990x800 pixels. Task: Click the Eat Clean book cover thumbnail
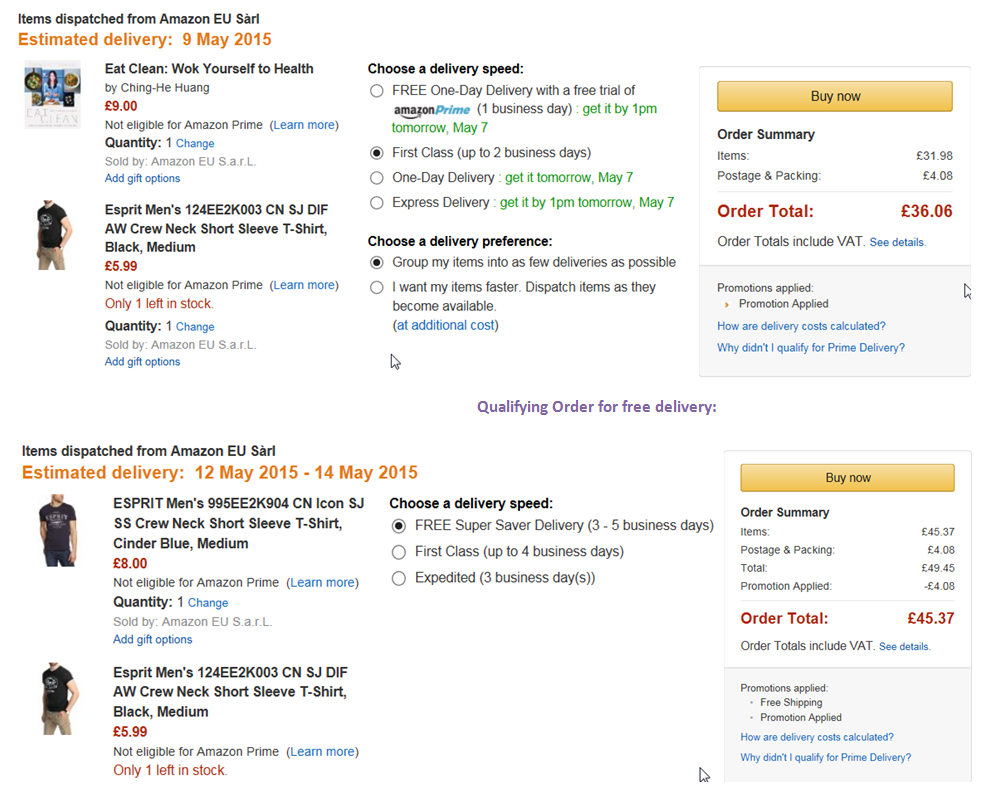click(52, 94)
